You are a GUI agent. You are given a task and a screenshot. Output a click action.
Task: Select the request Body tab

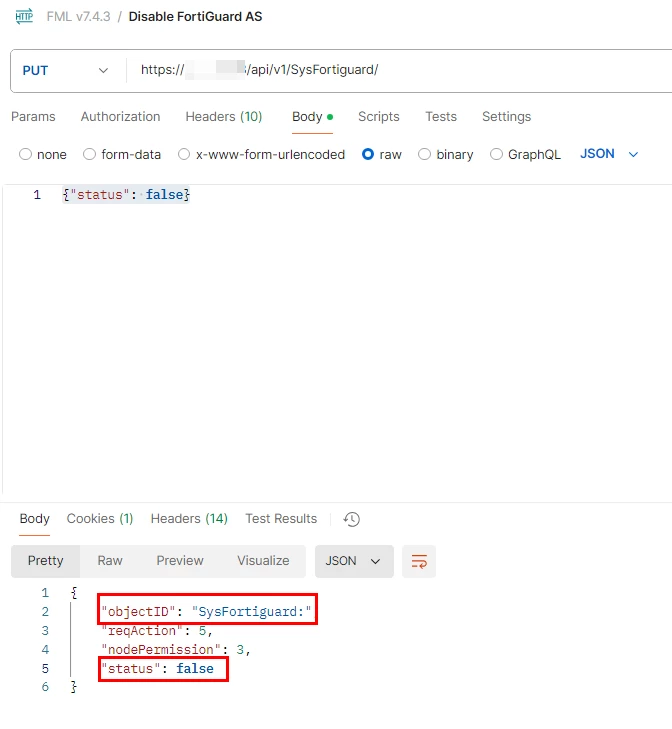tap(312, 116)
